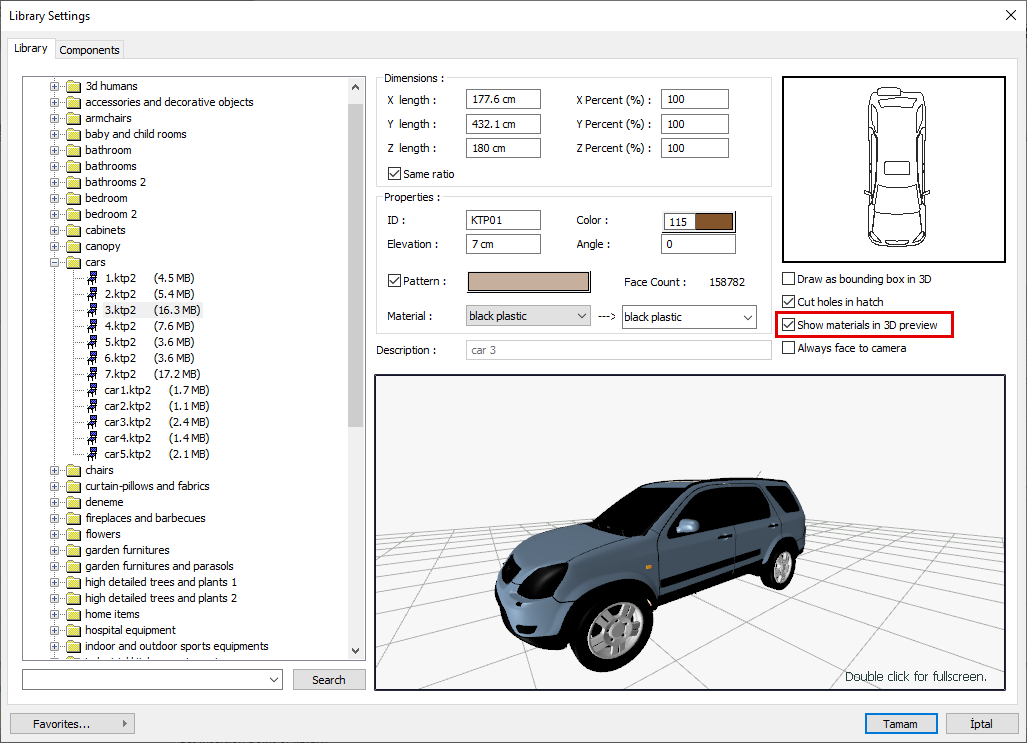Viewport: 1027px width, 743px height.
Task: Click the brown Color swatch
Action: click(x=714, y=222)
